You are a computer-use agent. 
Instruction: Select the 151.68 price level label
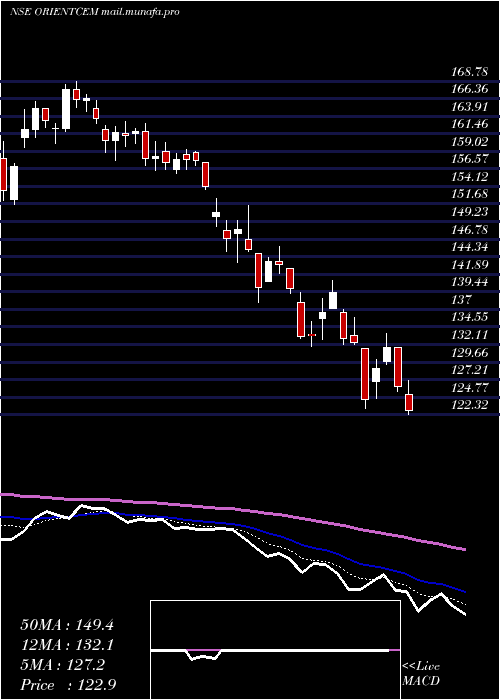coord(469,194)
